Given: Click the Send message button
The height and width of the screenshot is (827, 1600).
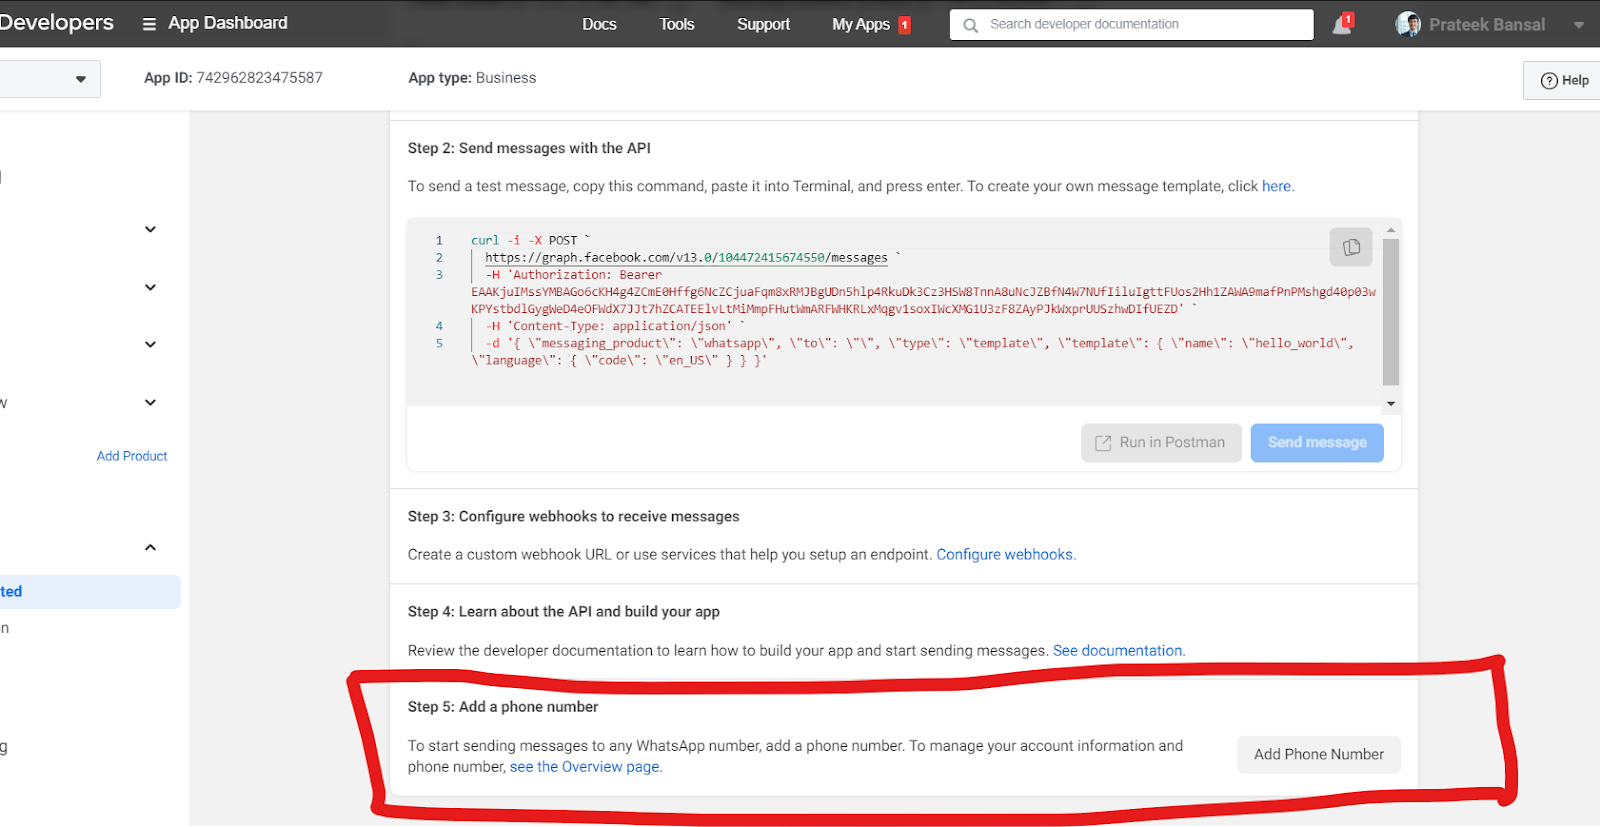Looking at the screenshot, I should click(x=1317, y=442).
